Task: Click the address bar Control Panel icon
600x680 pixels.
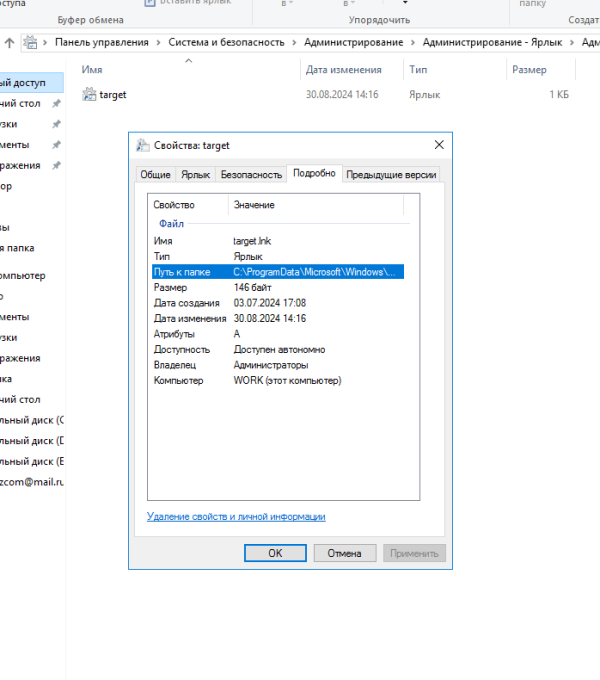Action: (30, 42)
